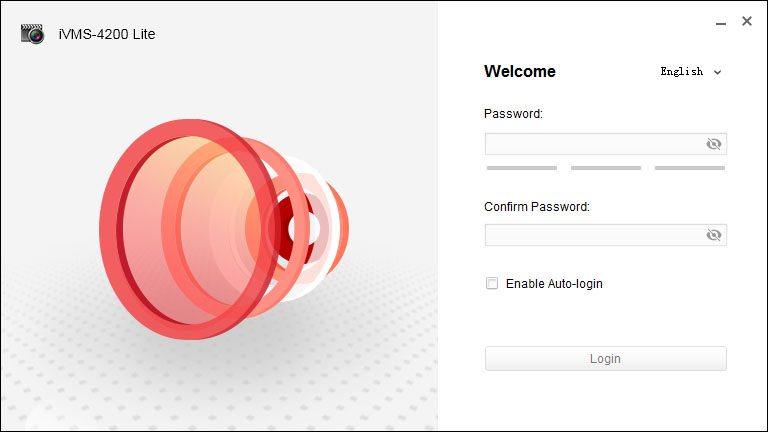This screenshot has height=432, width=768.
Task: Toggle visibility in Confirm Password field eye icon
Action: pyautogui.click(x=714, y=235)
